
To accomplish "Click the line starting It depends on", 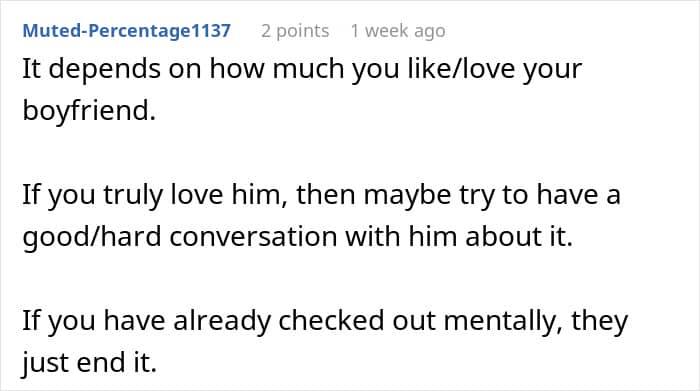I will pos(302,69).
